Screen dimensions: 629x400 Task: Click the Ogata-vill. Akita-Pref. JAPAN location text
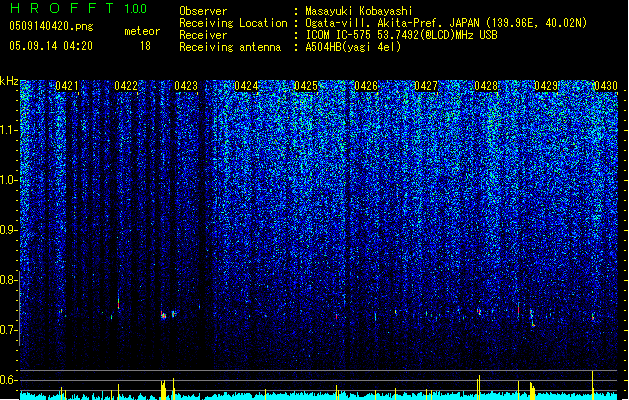point(392,23)
